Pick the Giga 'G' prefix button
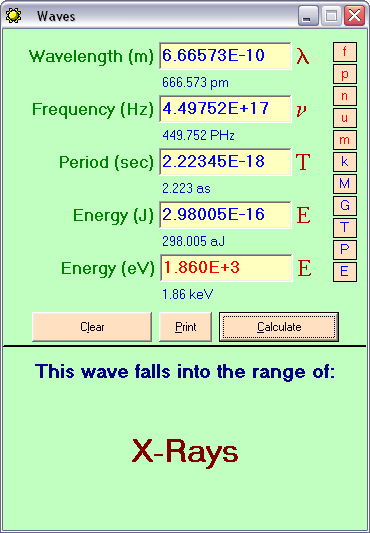 (344, 206)
